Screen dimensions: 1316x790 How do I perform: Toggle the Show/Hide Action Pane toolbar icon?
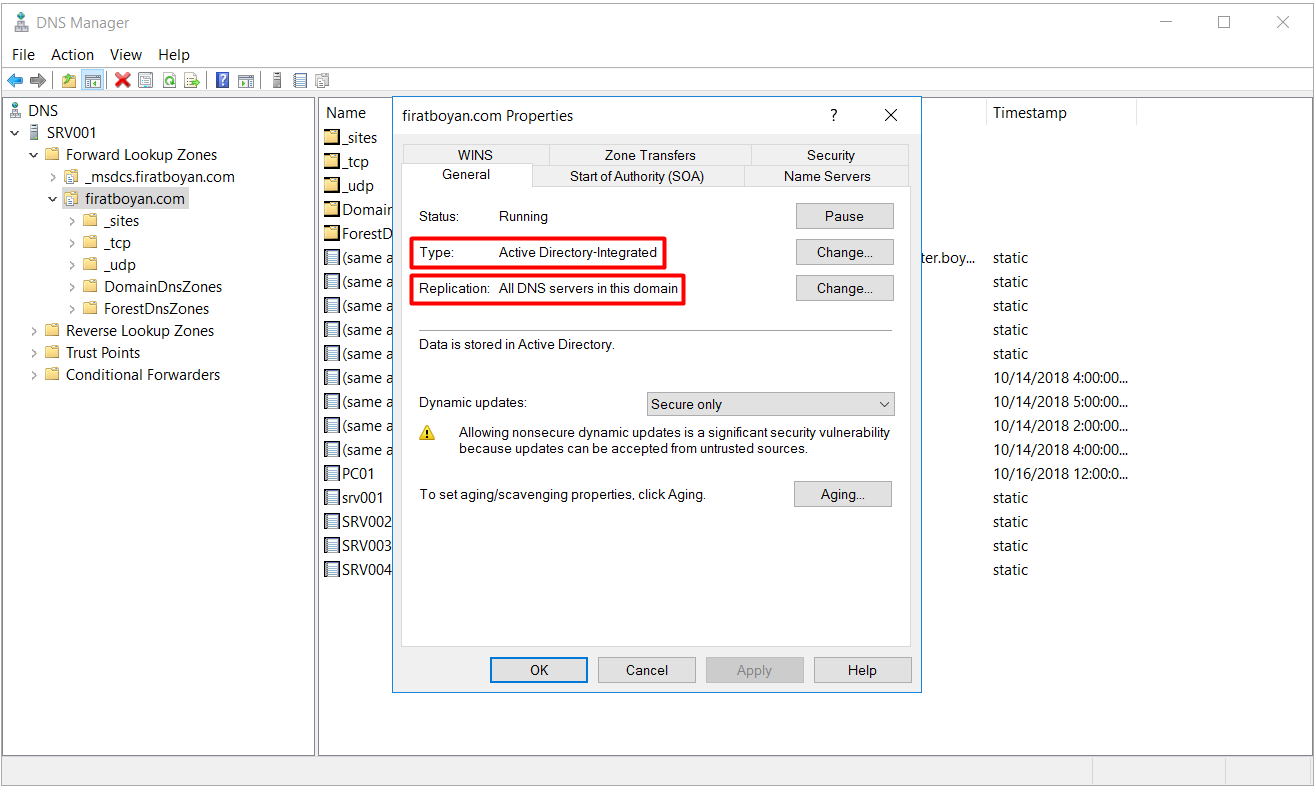246,81
